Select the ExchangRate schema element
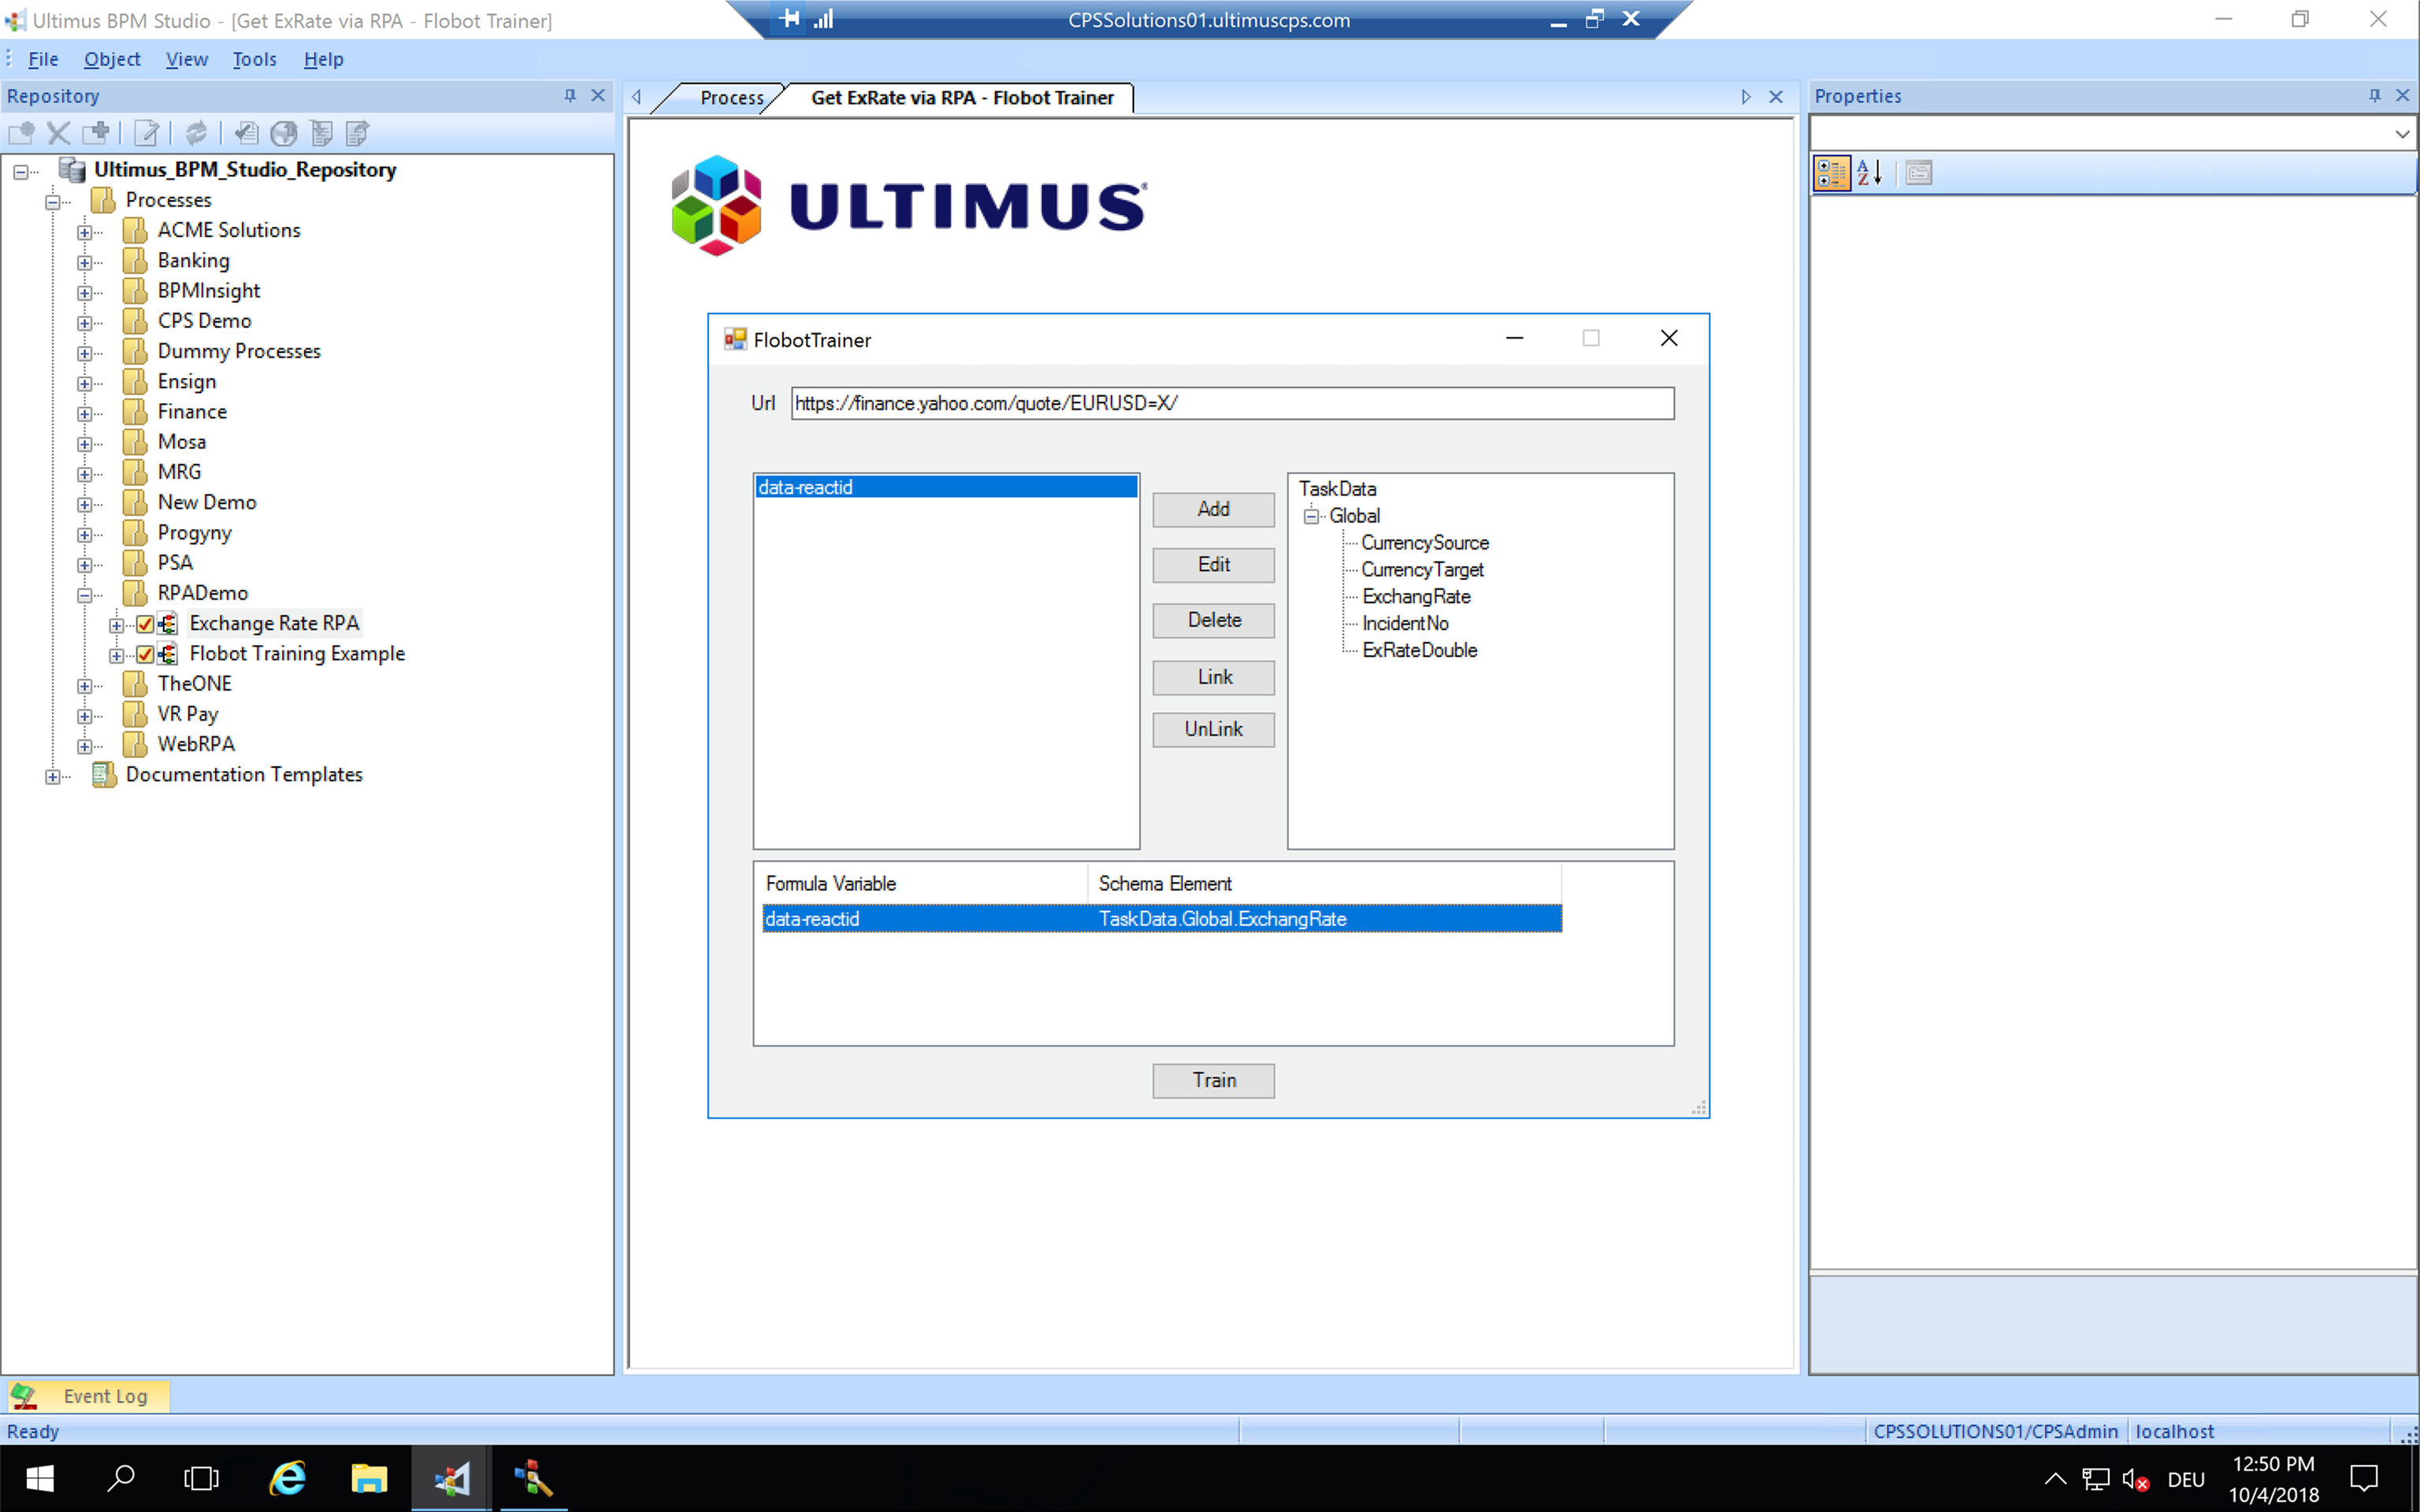Image resolution: width=2420 pixels, height=1512 pixels. click(x=1416, y=596)
